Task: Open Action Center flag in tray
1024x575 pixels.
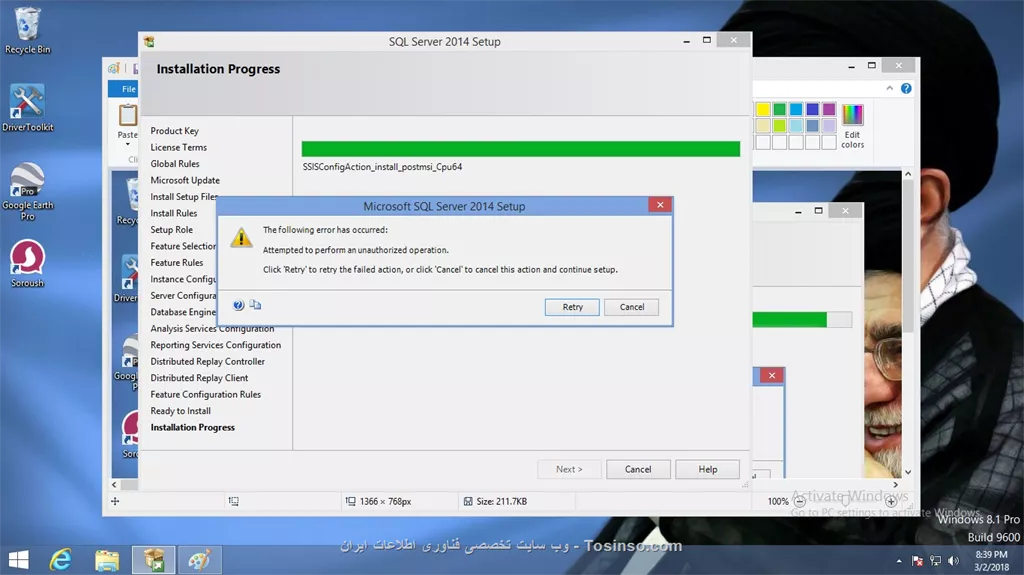Action: [917, 561]
